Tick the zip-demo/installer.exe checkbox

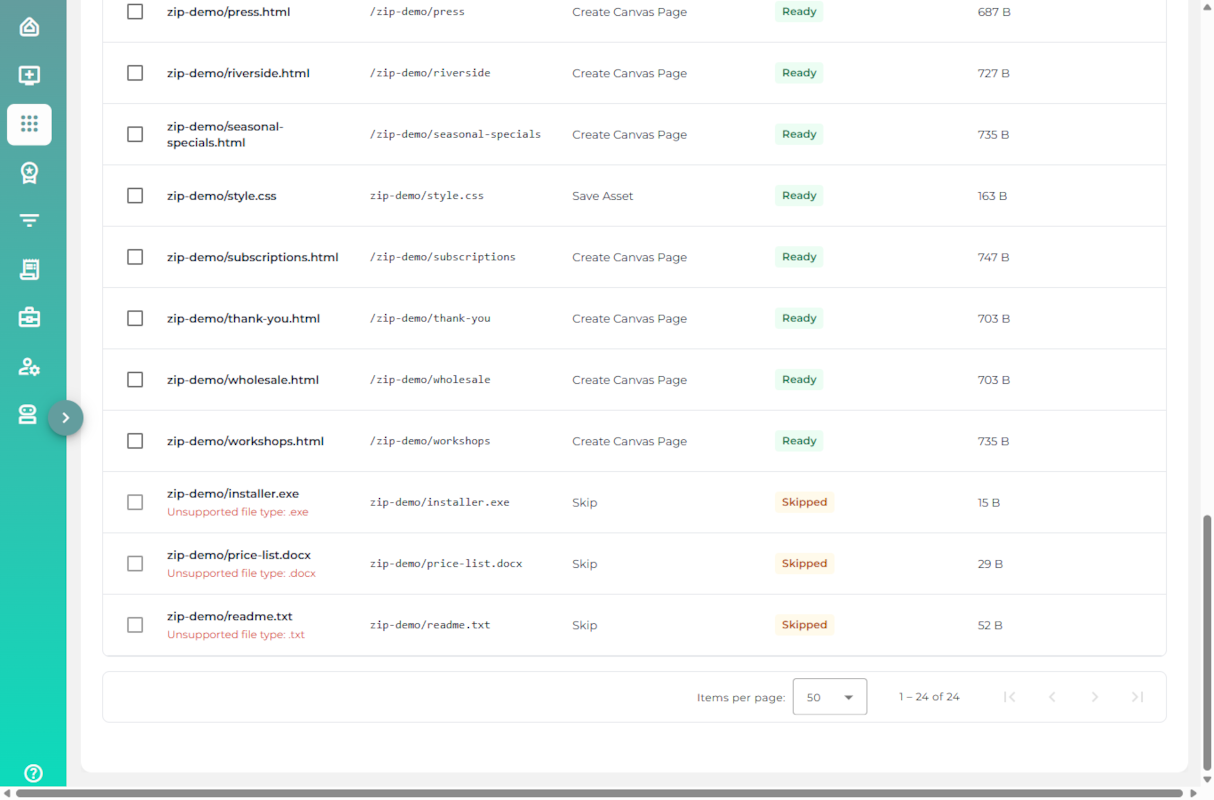point(135,502)
